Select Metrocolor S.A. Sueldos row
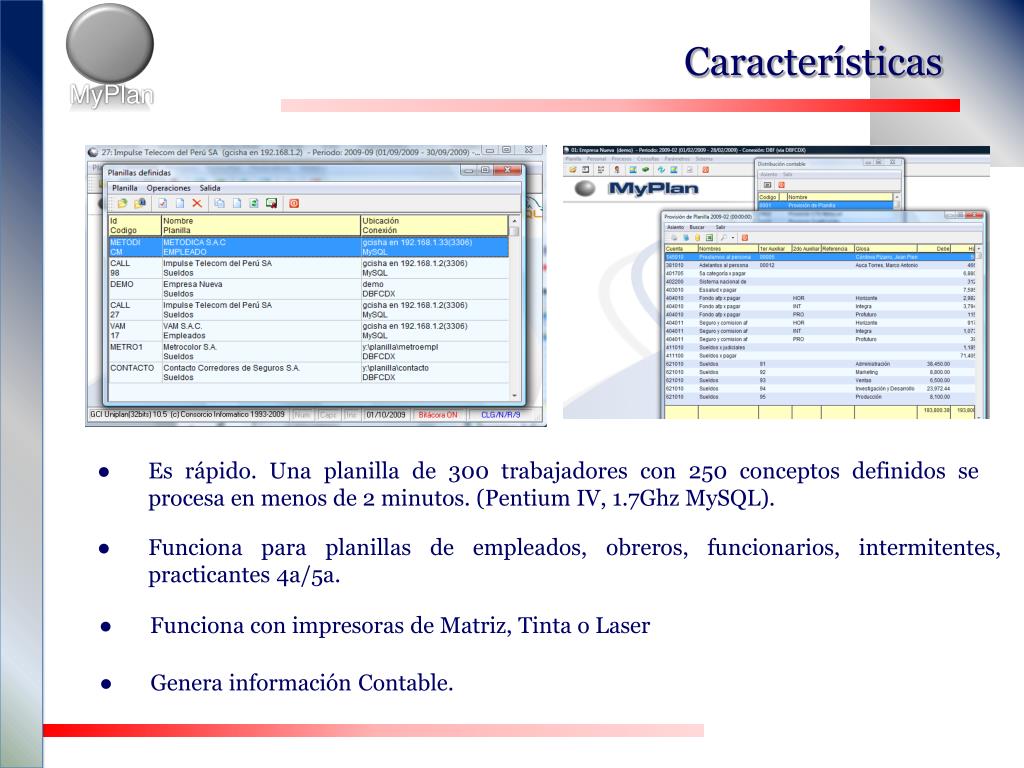This screenshot has height=768, width=1024. pyautogui.click(x=308, y=351)
